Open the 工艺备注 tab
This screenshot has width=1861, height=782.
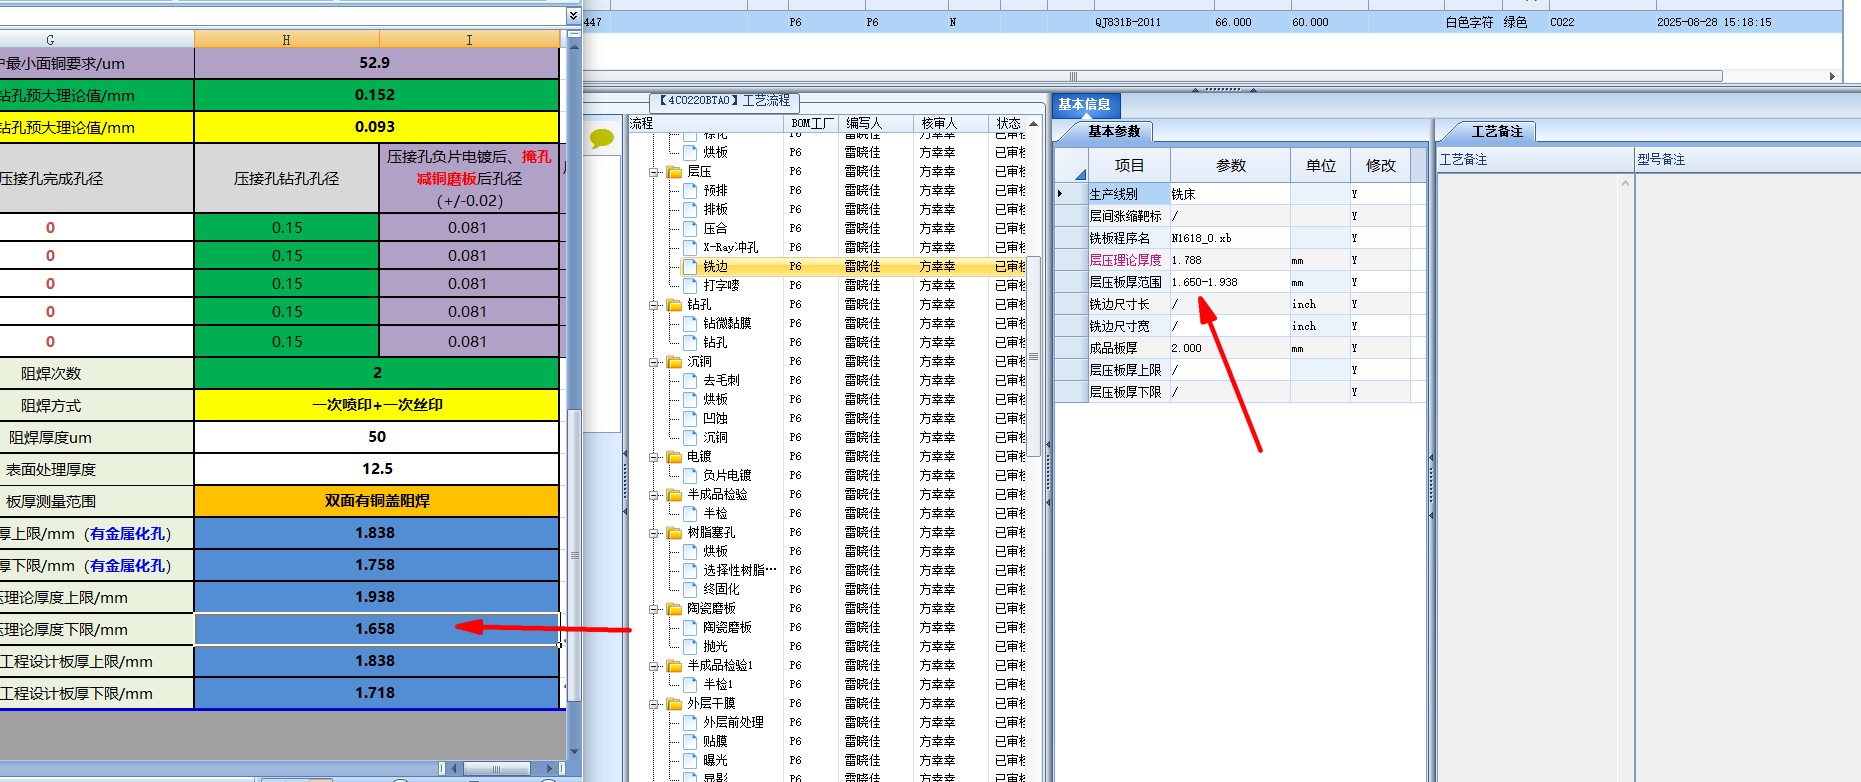tap(1496, 131)
